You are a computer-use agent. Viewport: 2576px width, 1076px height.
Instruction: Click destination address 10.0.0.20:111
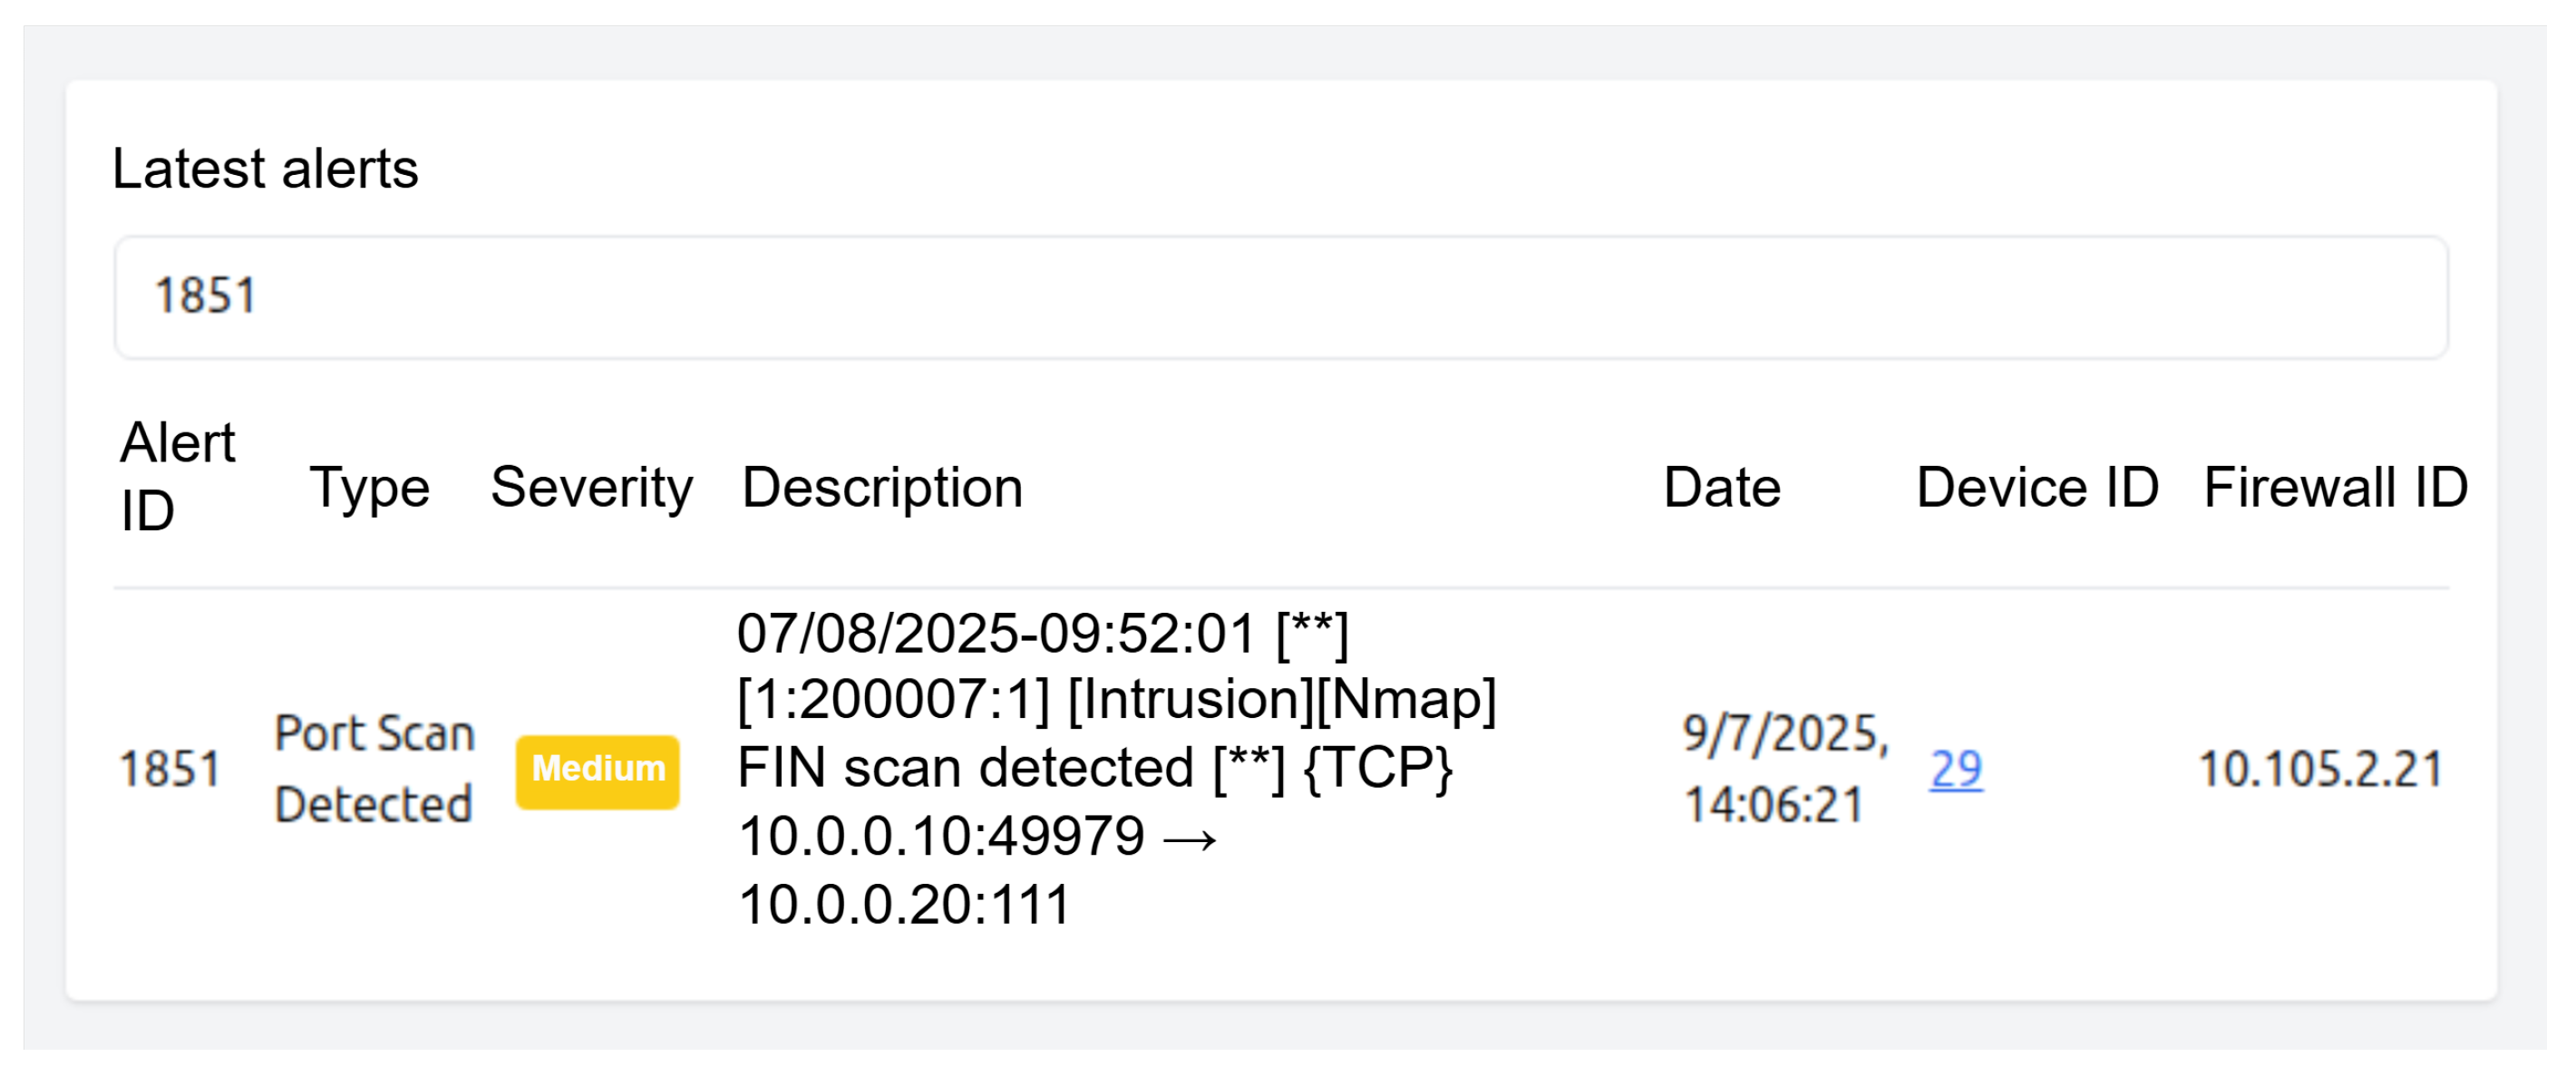[x=904, y=904]
